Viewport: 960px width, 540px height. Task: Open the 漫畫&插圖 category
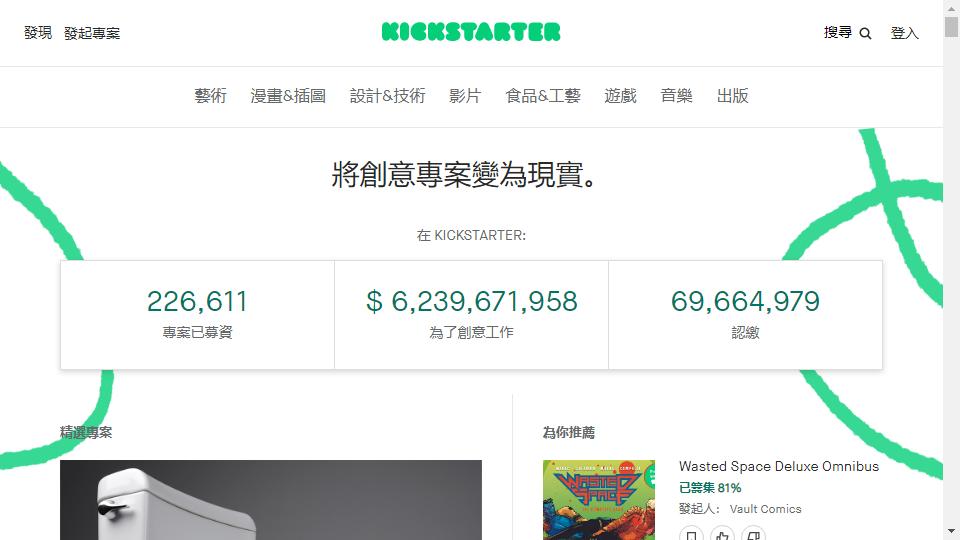(288, 96)
